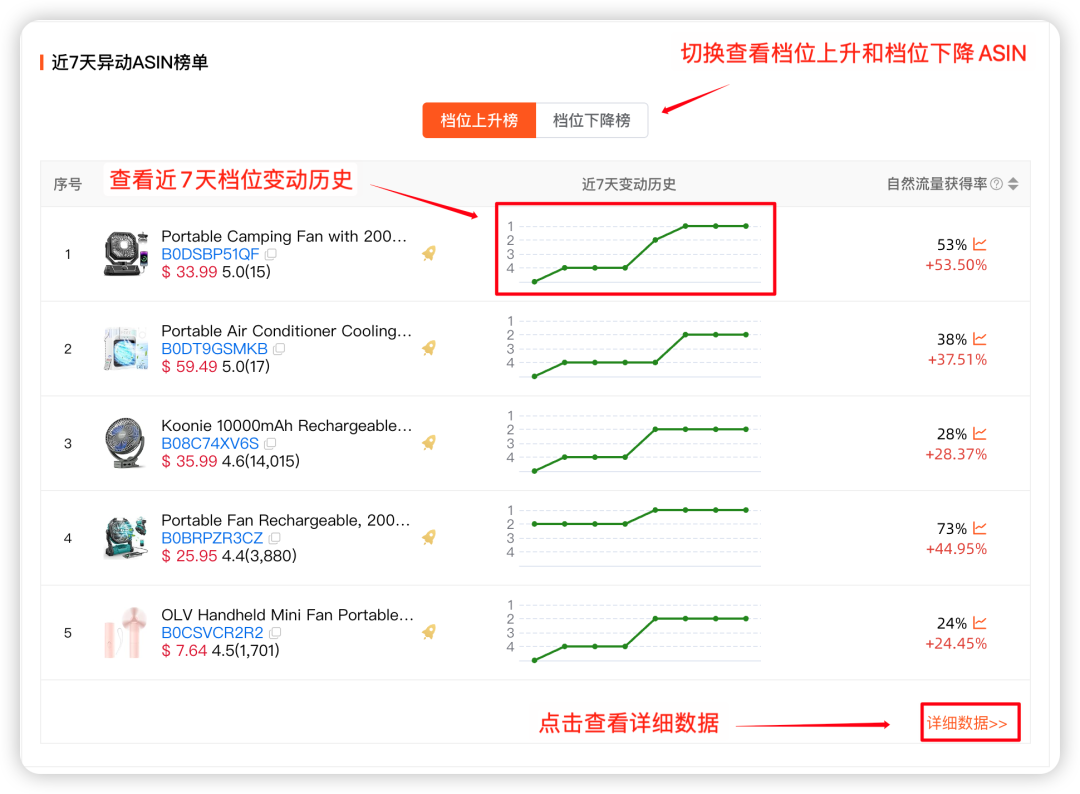
Task: Click the rocket icon on the Koonie fan row
Action: point(428,443)
